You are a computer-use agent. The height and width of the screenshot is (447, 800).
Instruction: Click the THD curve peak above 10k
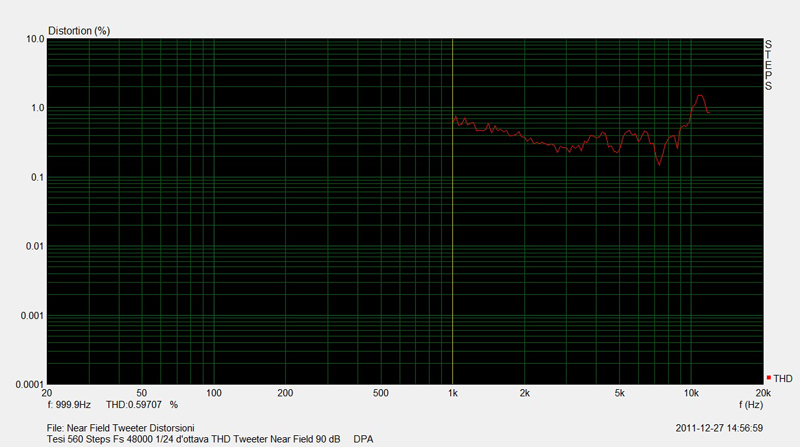coord(700,95)
